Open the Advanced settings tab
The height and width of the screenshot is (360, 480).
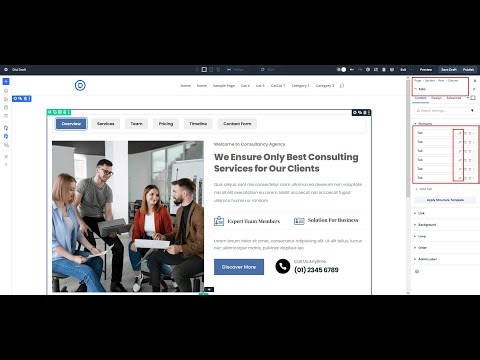click(454, 98)
